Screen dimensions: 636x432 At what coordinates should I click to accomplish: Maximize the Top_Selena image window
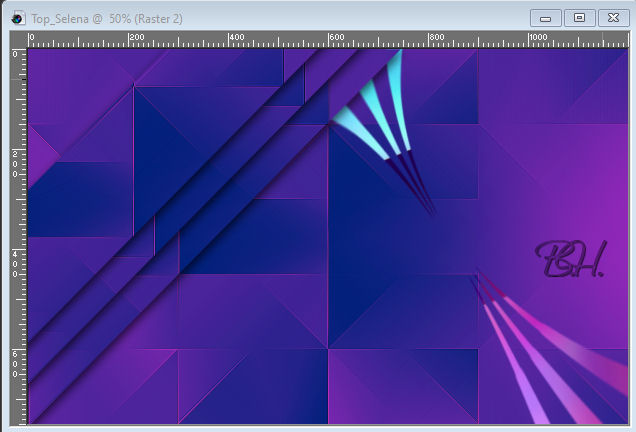point(579,18)
